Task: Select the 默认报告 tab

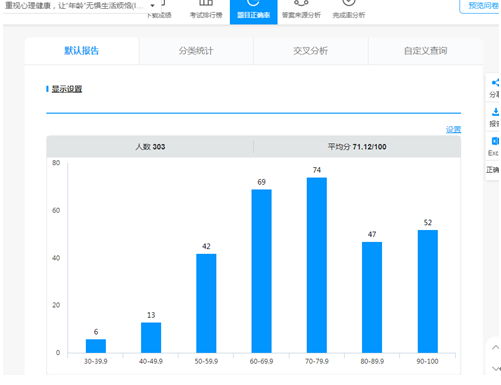Action: point(82,51)
